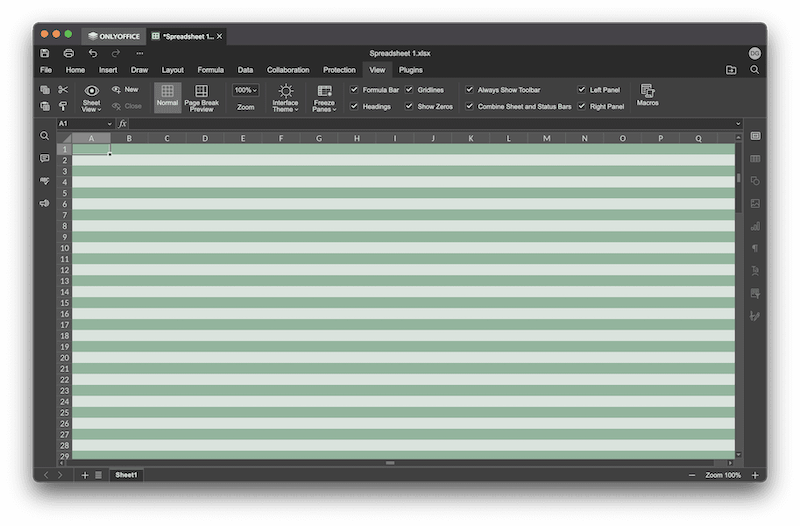This screenshot has height=526, width=800.
Task: Open the Search icon in left sidebar
Action: tap(45, 136)
